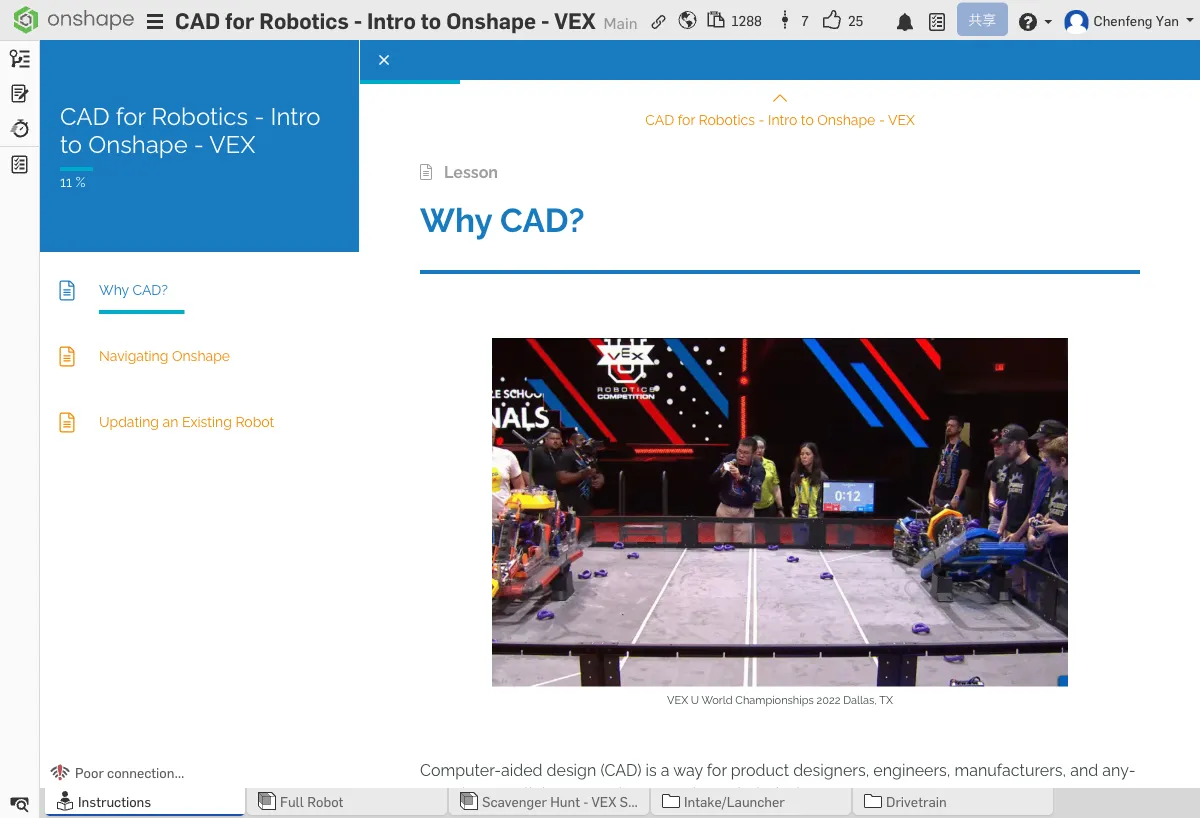
Task: Click the edit/notes icon in the left sidebar
Action: (19, 93)
